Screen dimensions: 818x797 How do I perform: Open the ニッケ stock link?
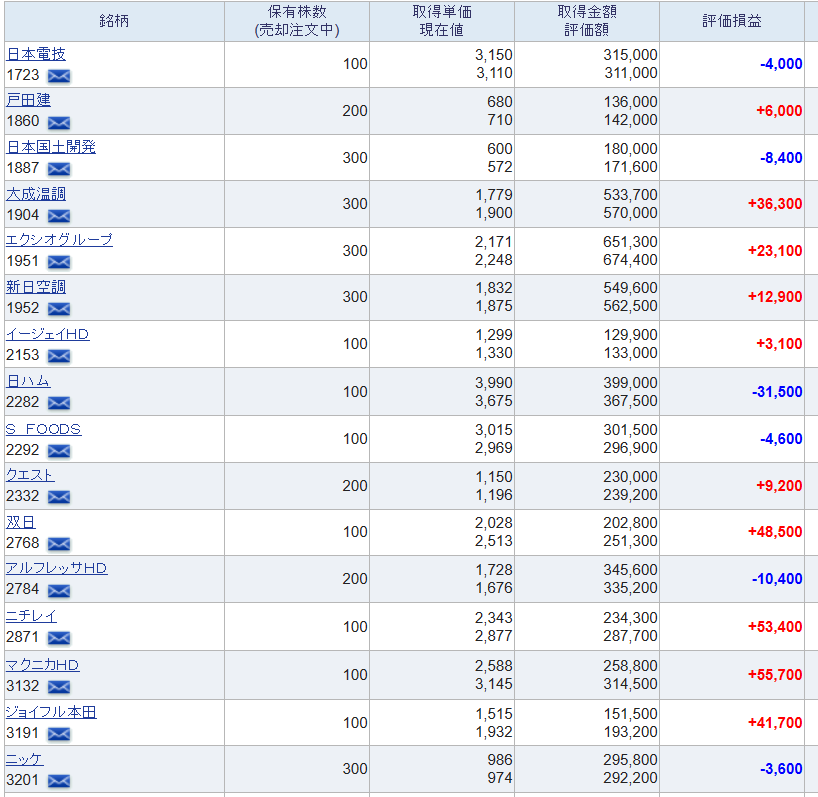(25, 759)
